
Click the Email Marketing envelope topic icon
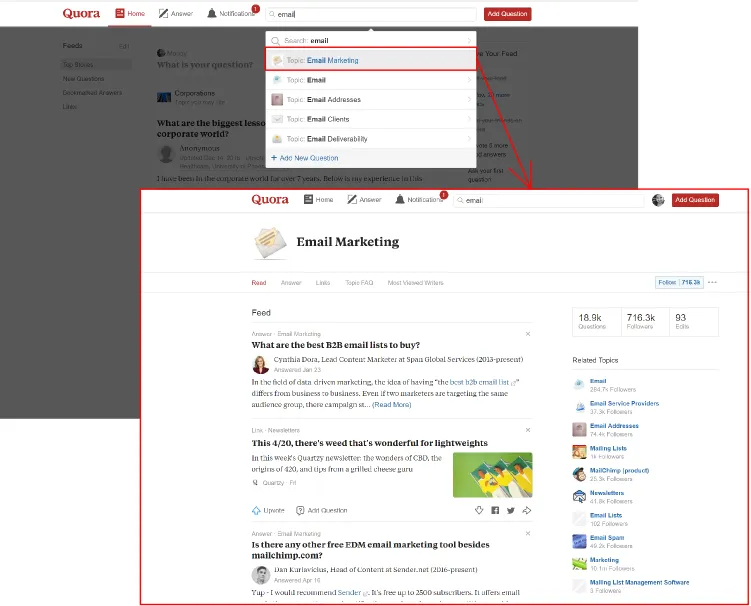pyautogui.click(x=270, y=242)
